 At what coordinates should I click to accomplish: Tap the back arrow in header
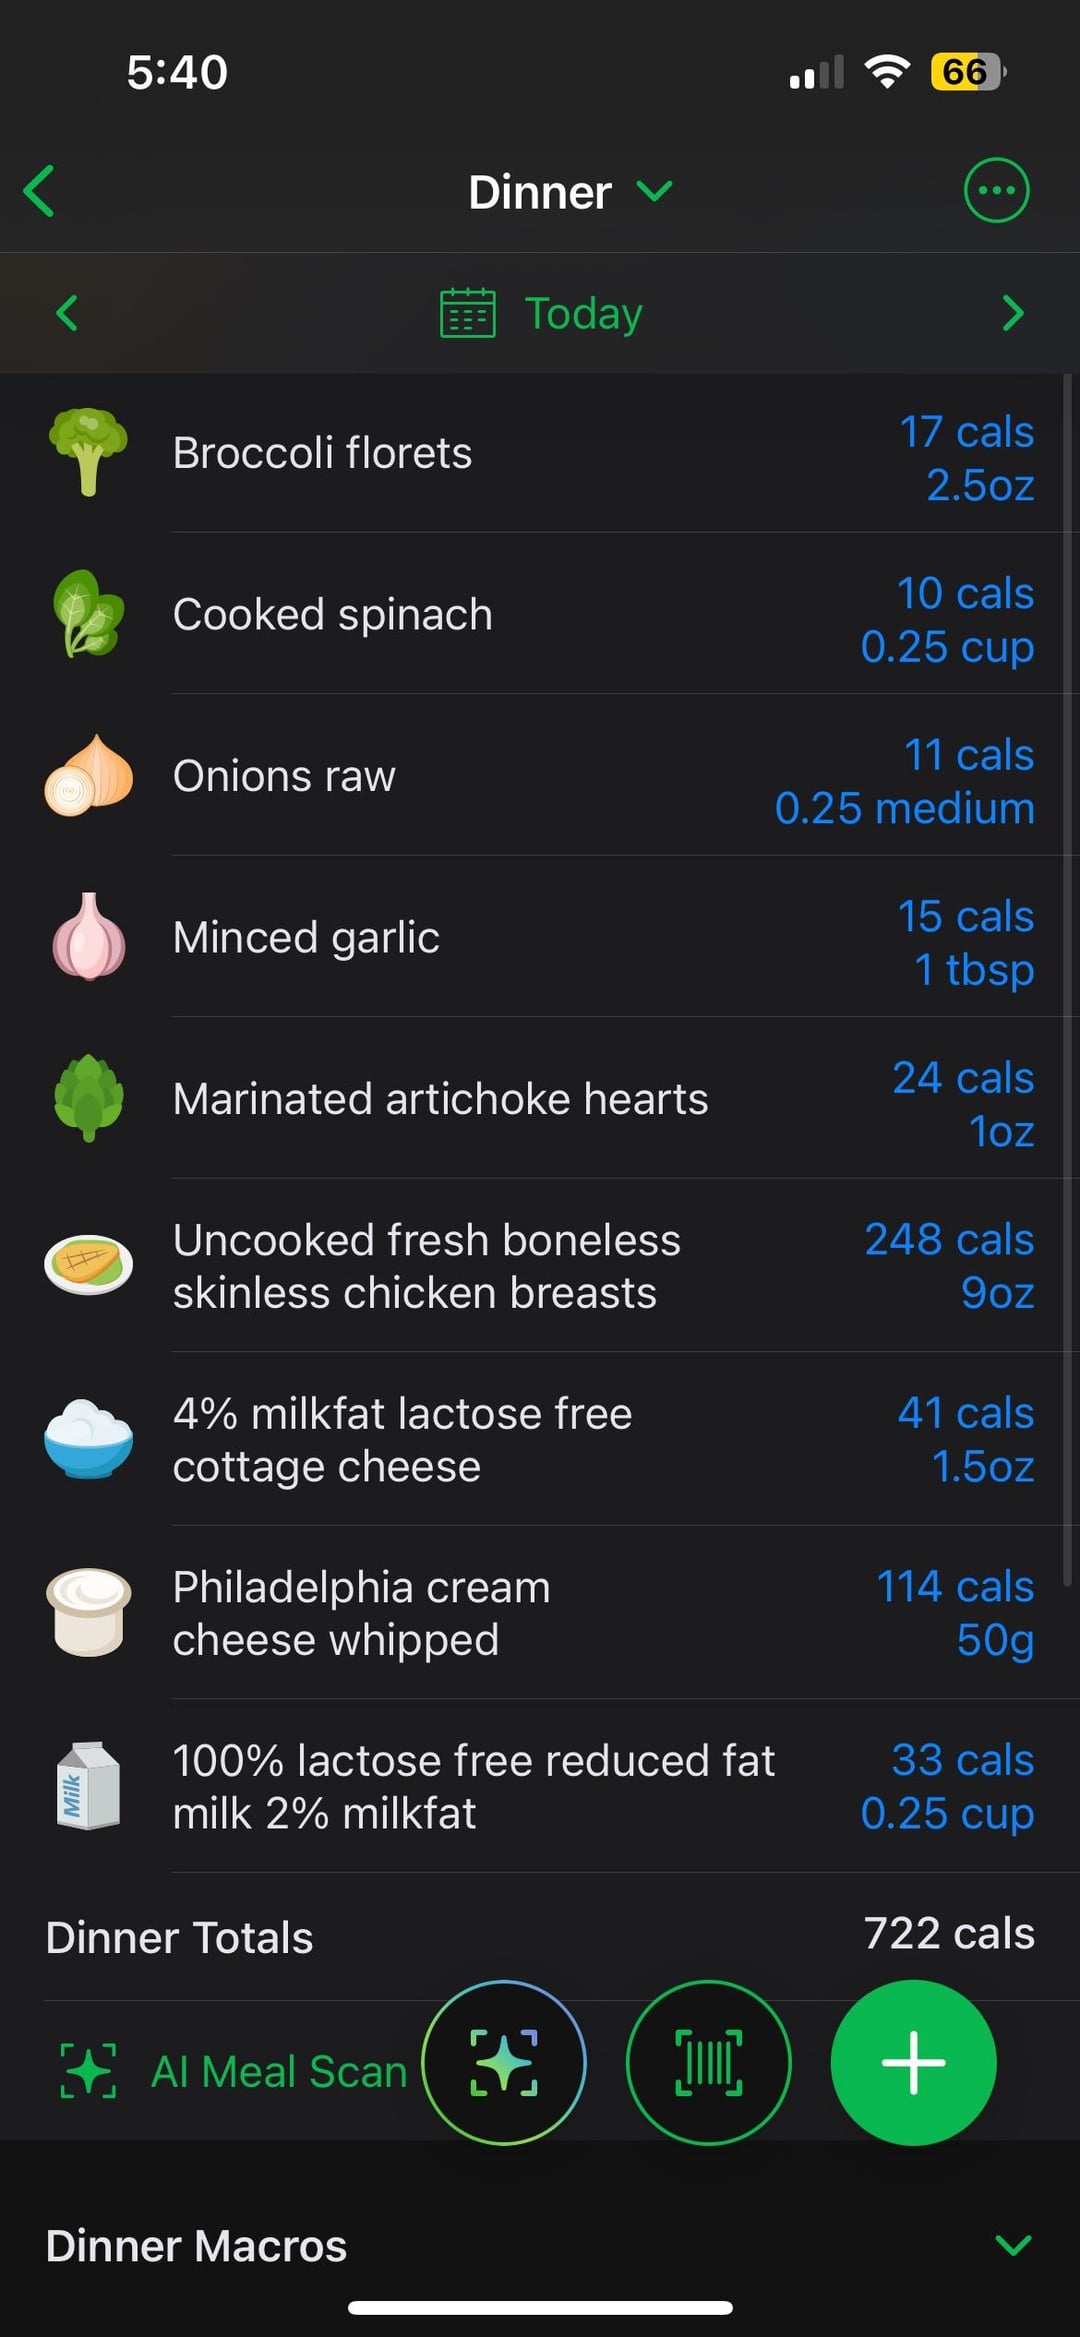[x=40, y=191]
